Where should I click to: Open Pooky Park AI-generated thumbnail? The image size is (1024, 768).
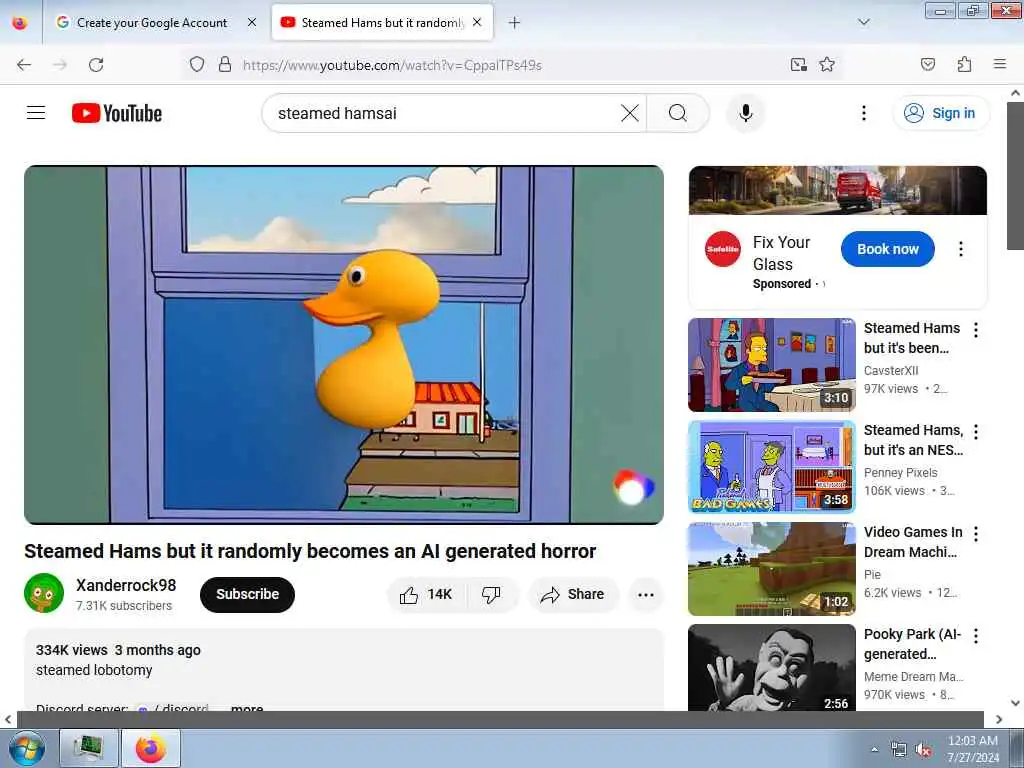click(x=772, y=667)
